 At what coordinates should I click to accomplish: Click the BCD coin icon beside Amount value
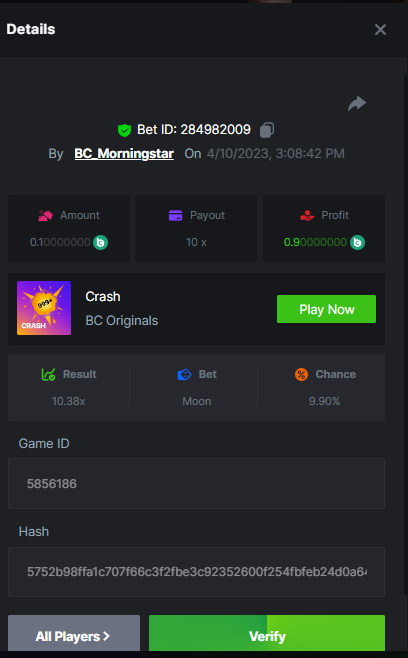pyautogui.click(x=100, y=242)
